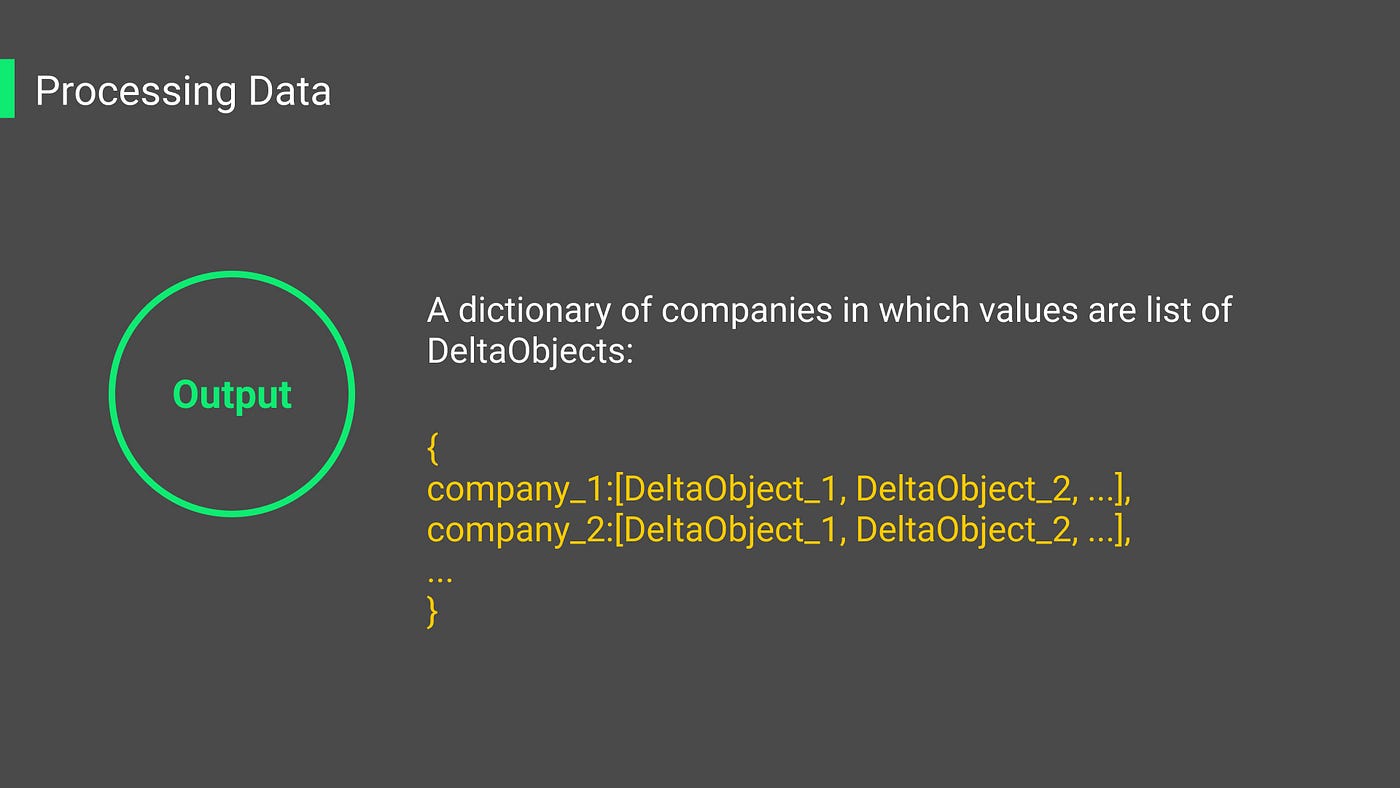Select DeltaObject_2 in the company_1 row

click(960, 489)
